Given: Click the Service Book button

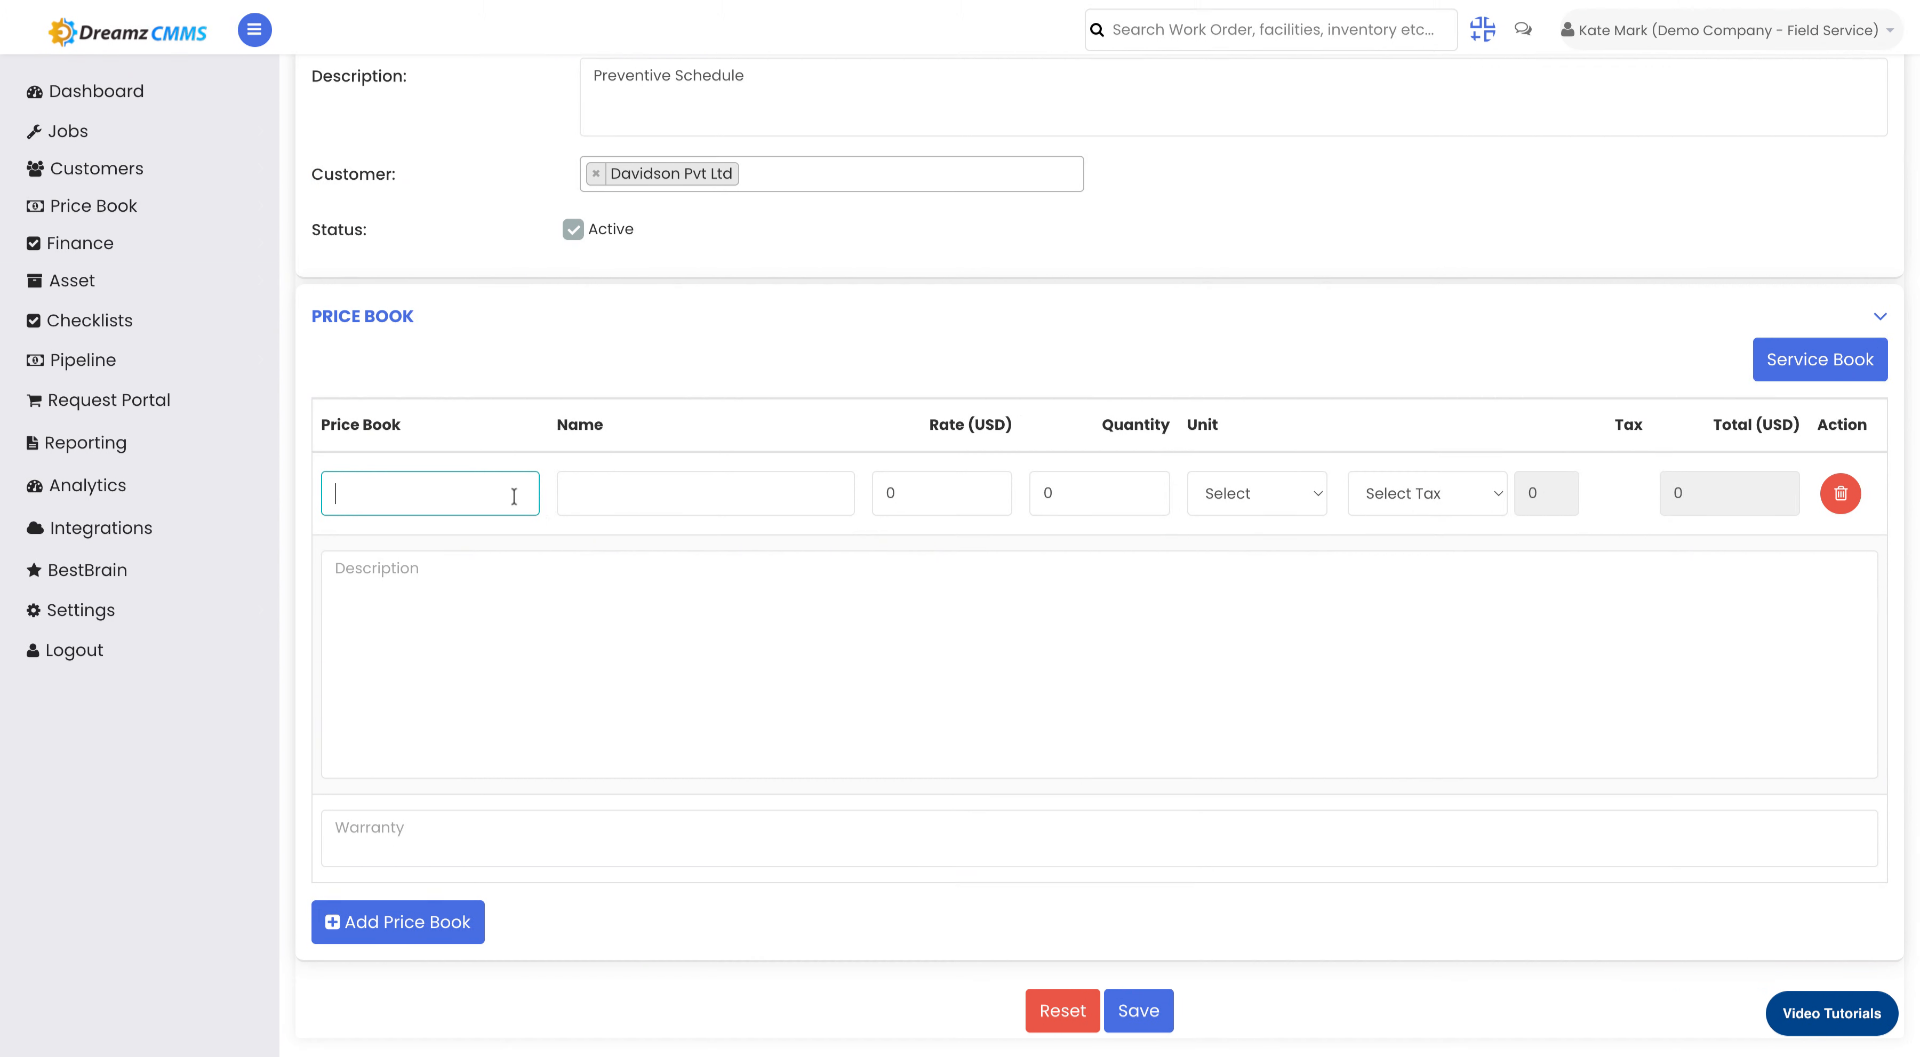Looking at the screenshot, I should pyautogui.click(x=1820, y=360).
